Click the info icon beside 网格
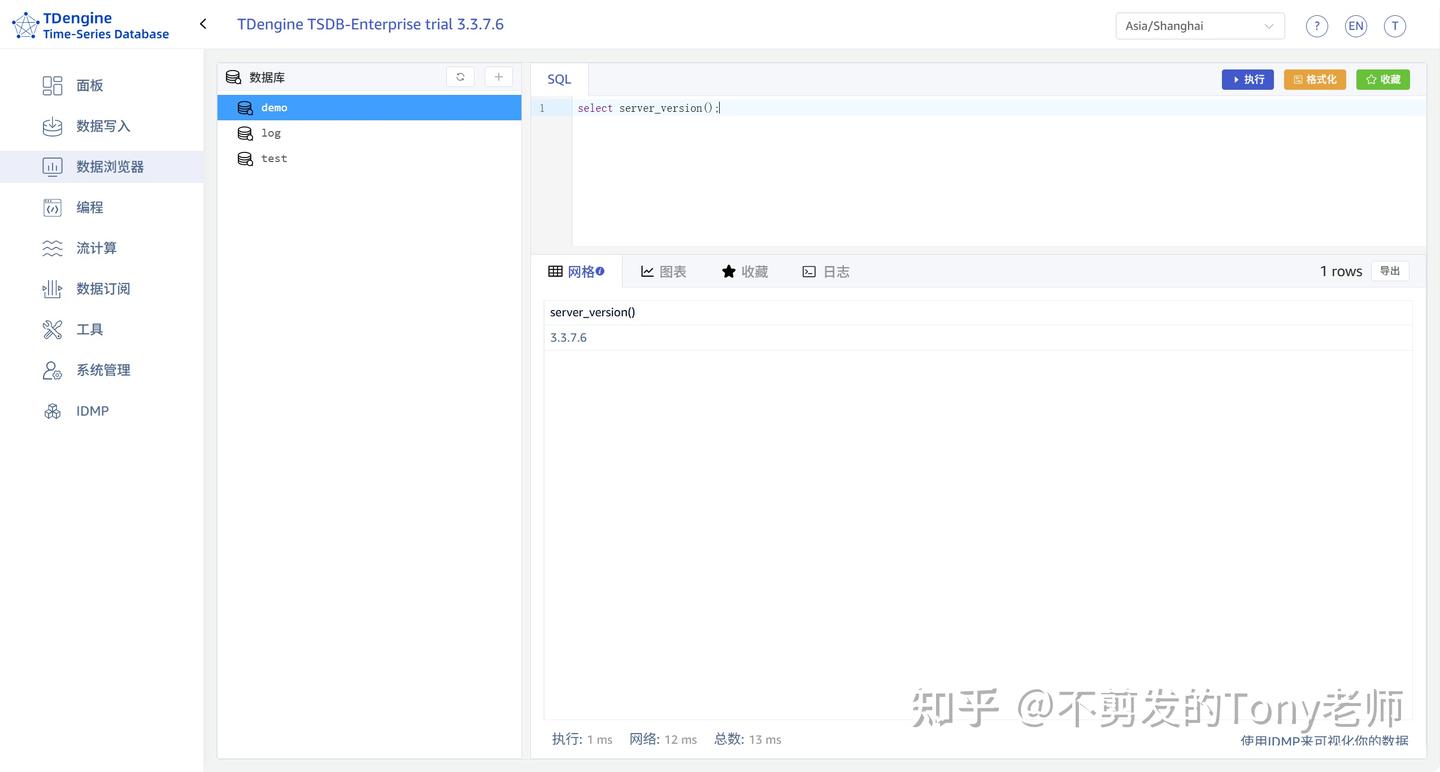 600,271
